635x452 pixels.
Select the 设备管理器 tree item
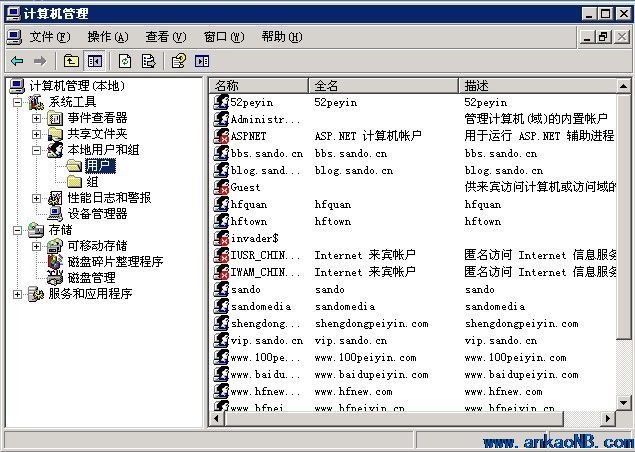(x=97, y=214)
